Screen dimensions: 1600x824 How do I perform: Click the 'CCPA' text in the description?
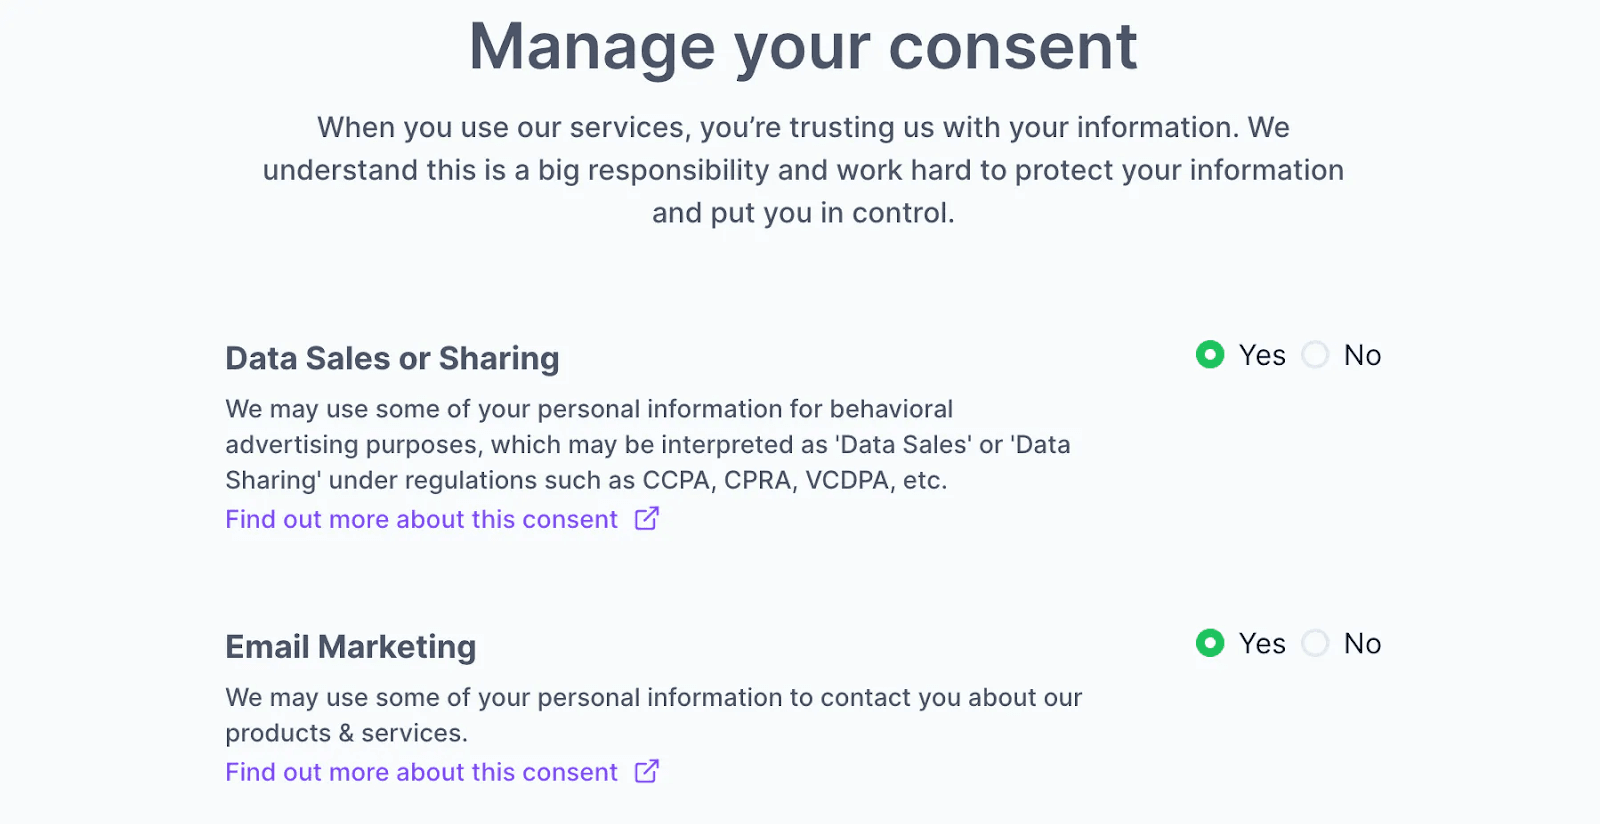pyautogui.click(x=676, y=481)
